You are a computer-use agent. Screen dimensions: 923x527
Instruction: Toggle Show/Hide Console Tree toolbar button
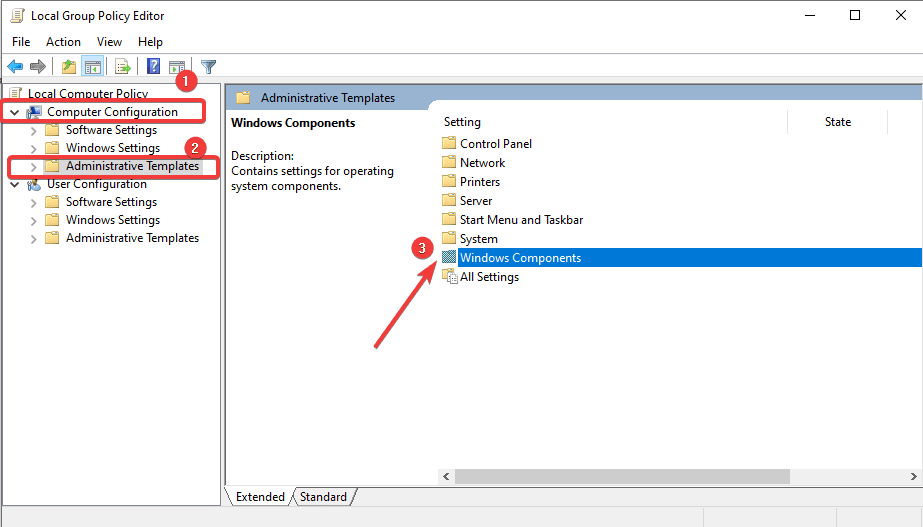coord(92,67)
